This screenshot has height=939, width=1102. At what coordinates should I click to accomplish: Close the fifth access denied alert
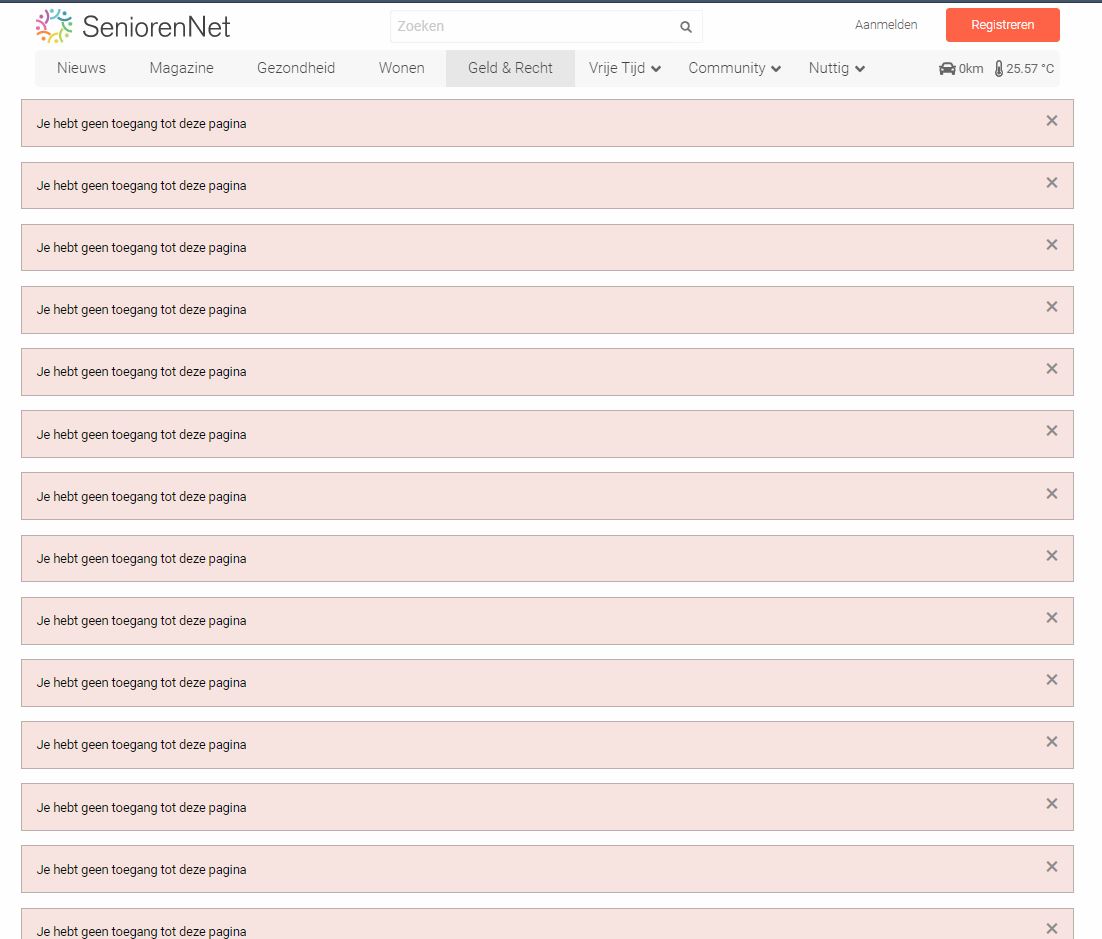(x=1051, y=369)
